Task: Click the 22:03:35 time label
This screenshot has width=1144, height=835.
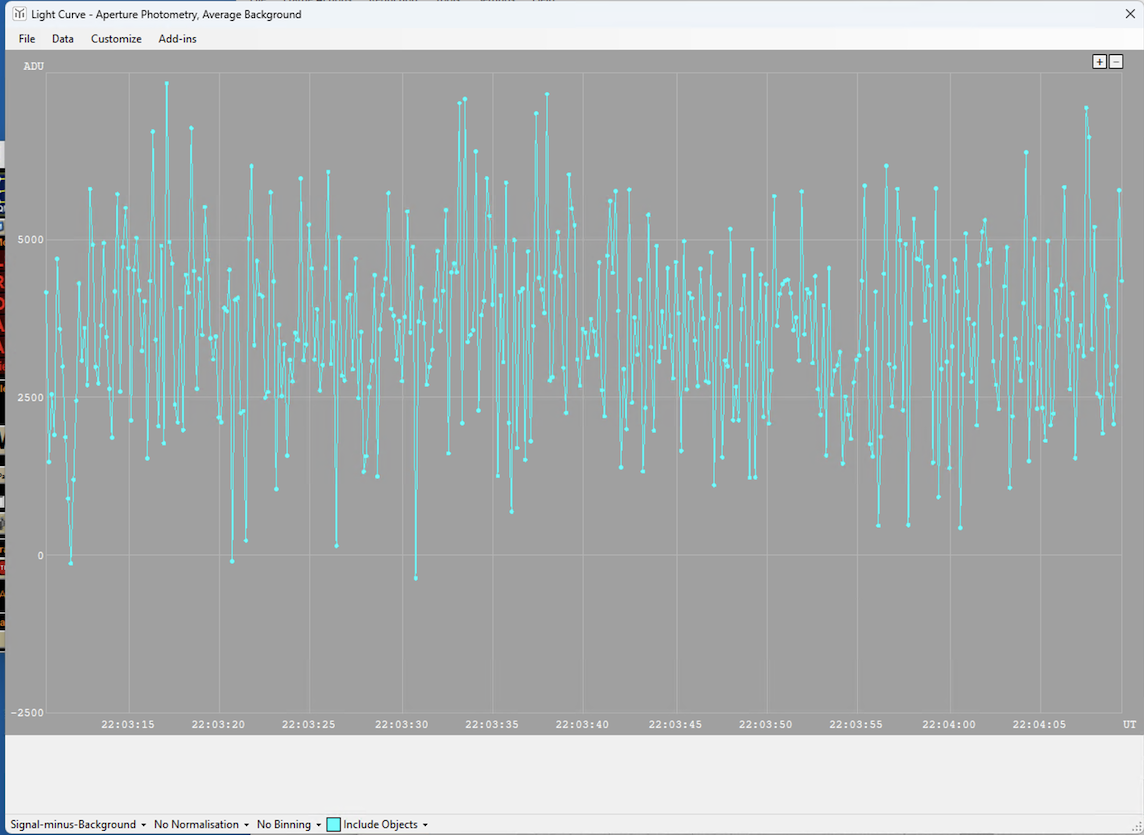Action: [x=492, y=724]
